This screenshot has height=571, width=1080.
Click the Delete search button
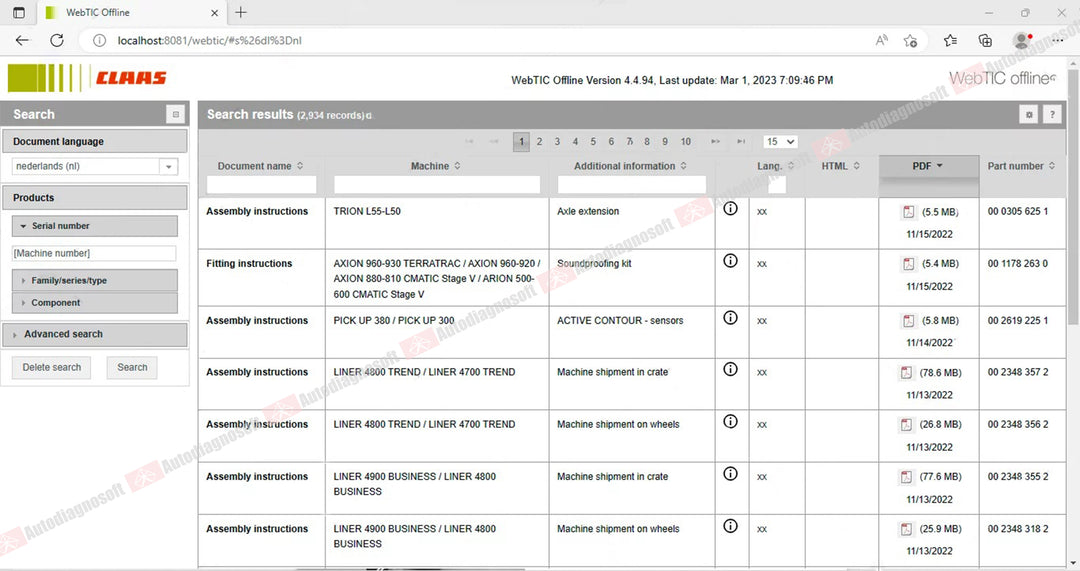tap(52, 367)
